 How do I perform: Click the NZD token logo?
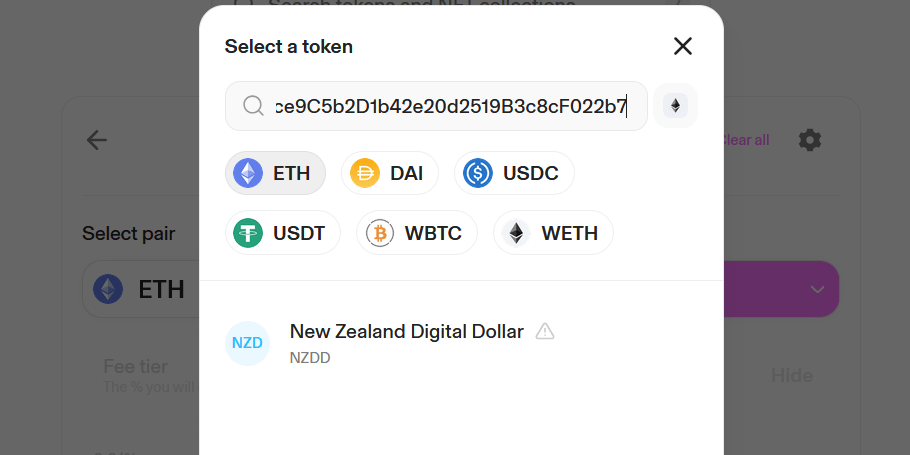(247, 343)
